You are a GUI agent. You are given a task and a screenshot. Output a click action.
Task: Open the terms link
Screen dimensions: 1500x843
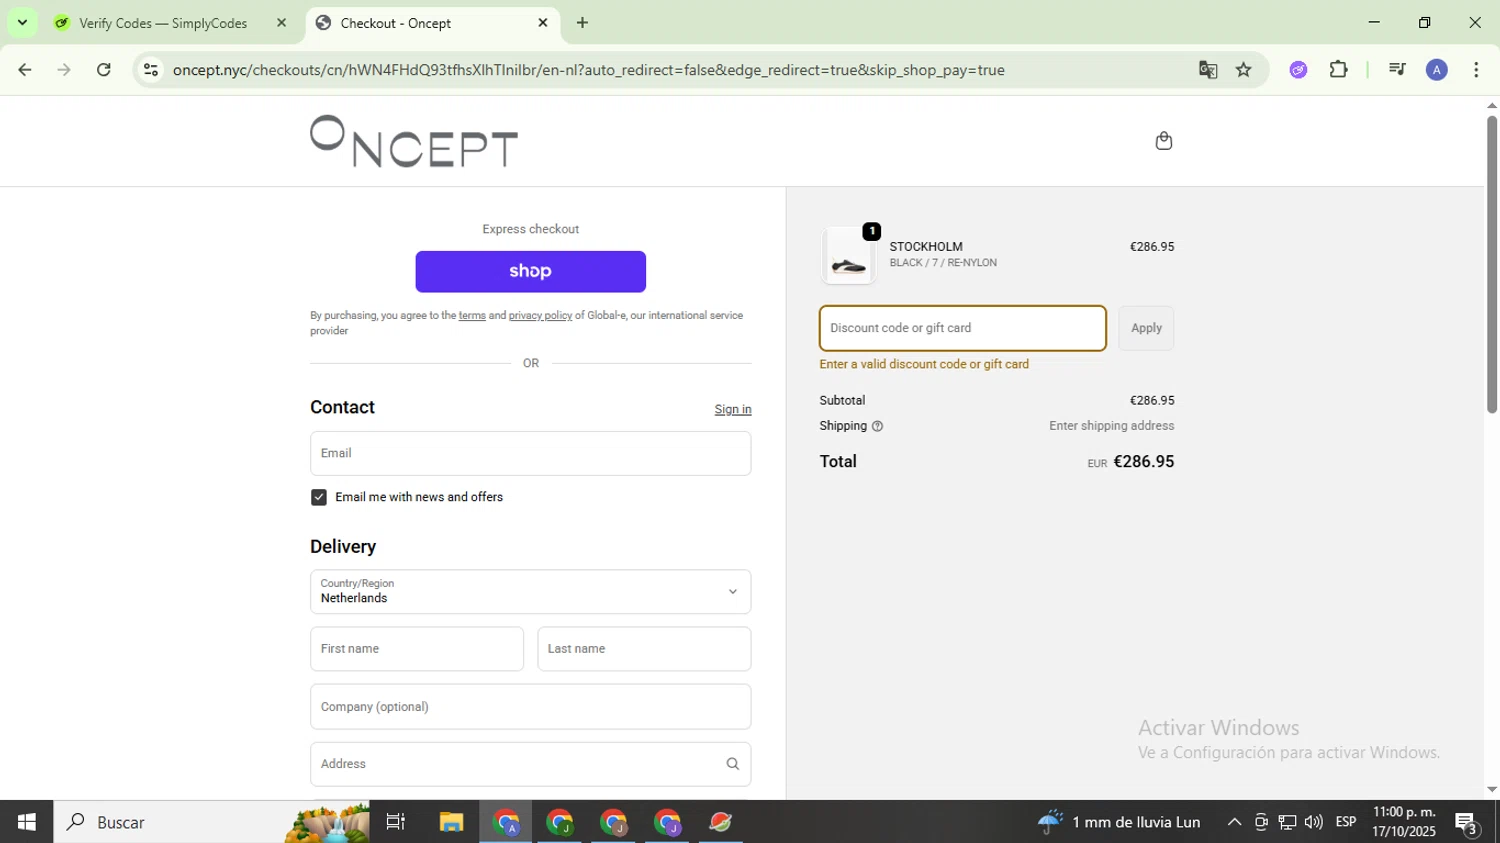472,316
